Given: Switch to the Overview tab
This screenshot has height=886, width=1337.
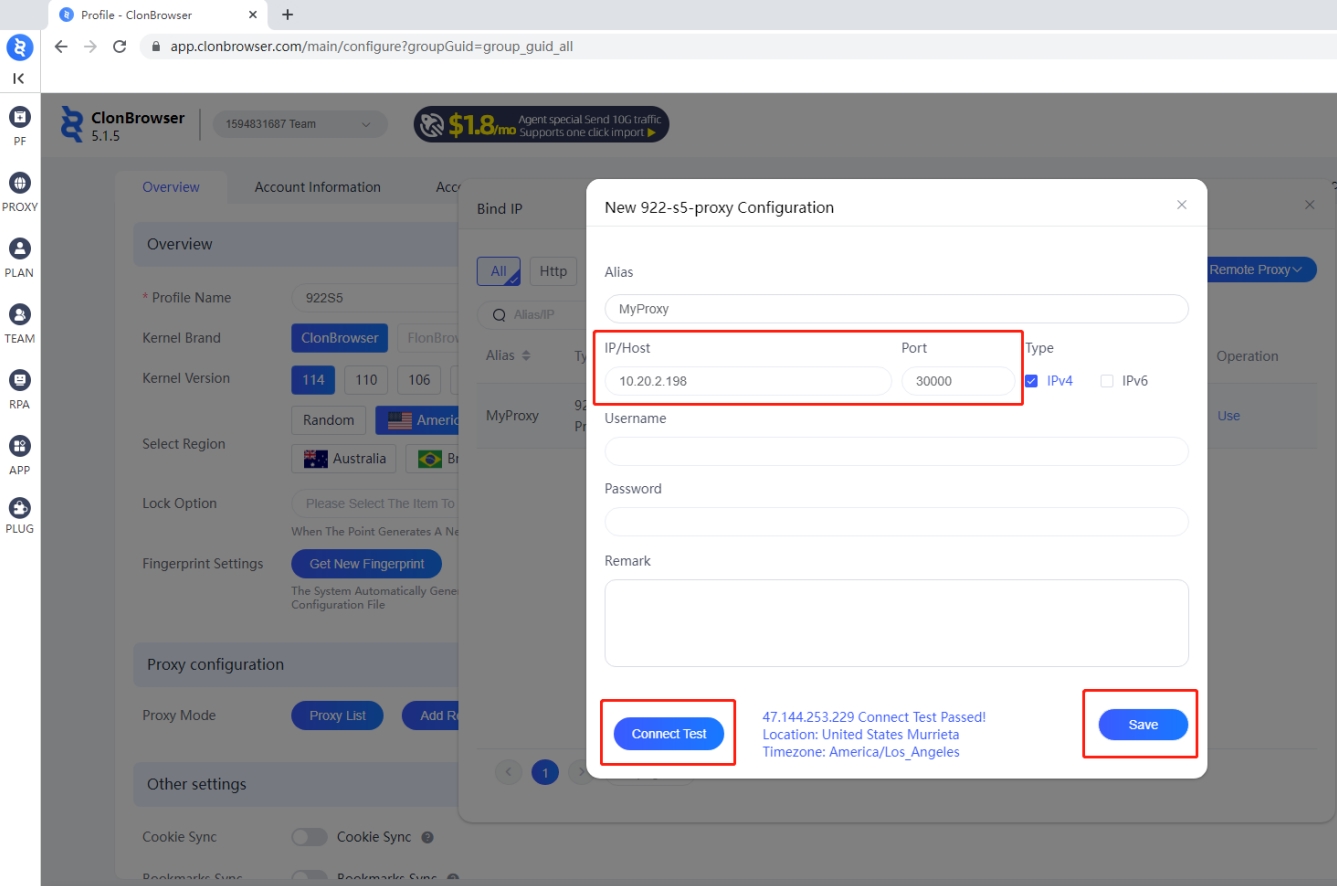Looking at the screenshot, I should 170,187.
